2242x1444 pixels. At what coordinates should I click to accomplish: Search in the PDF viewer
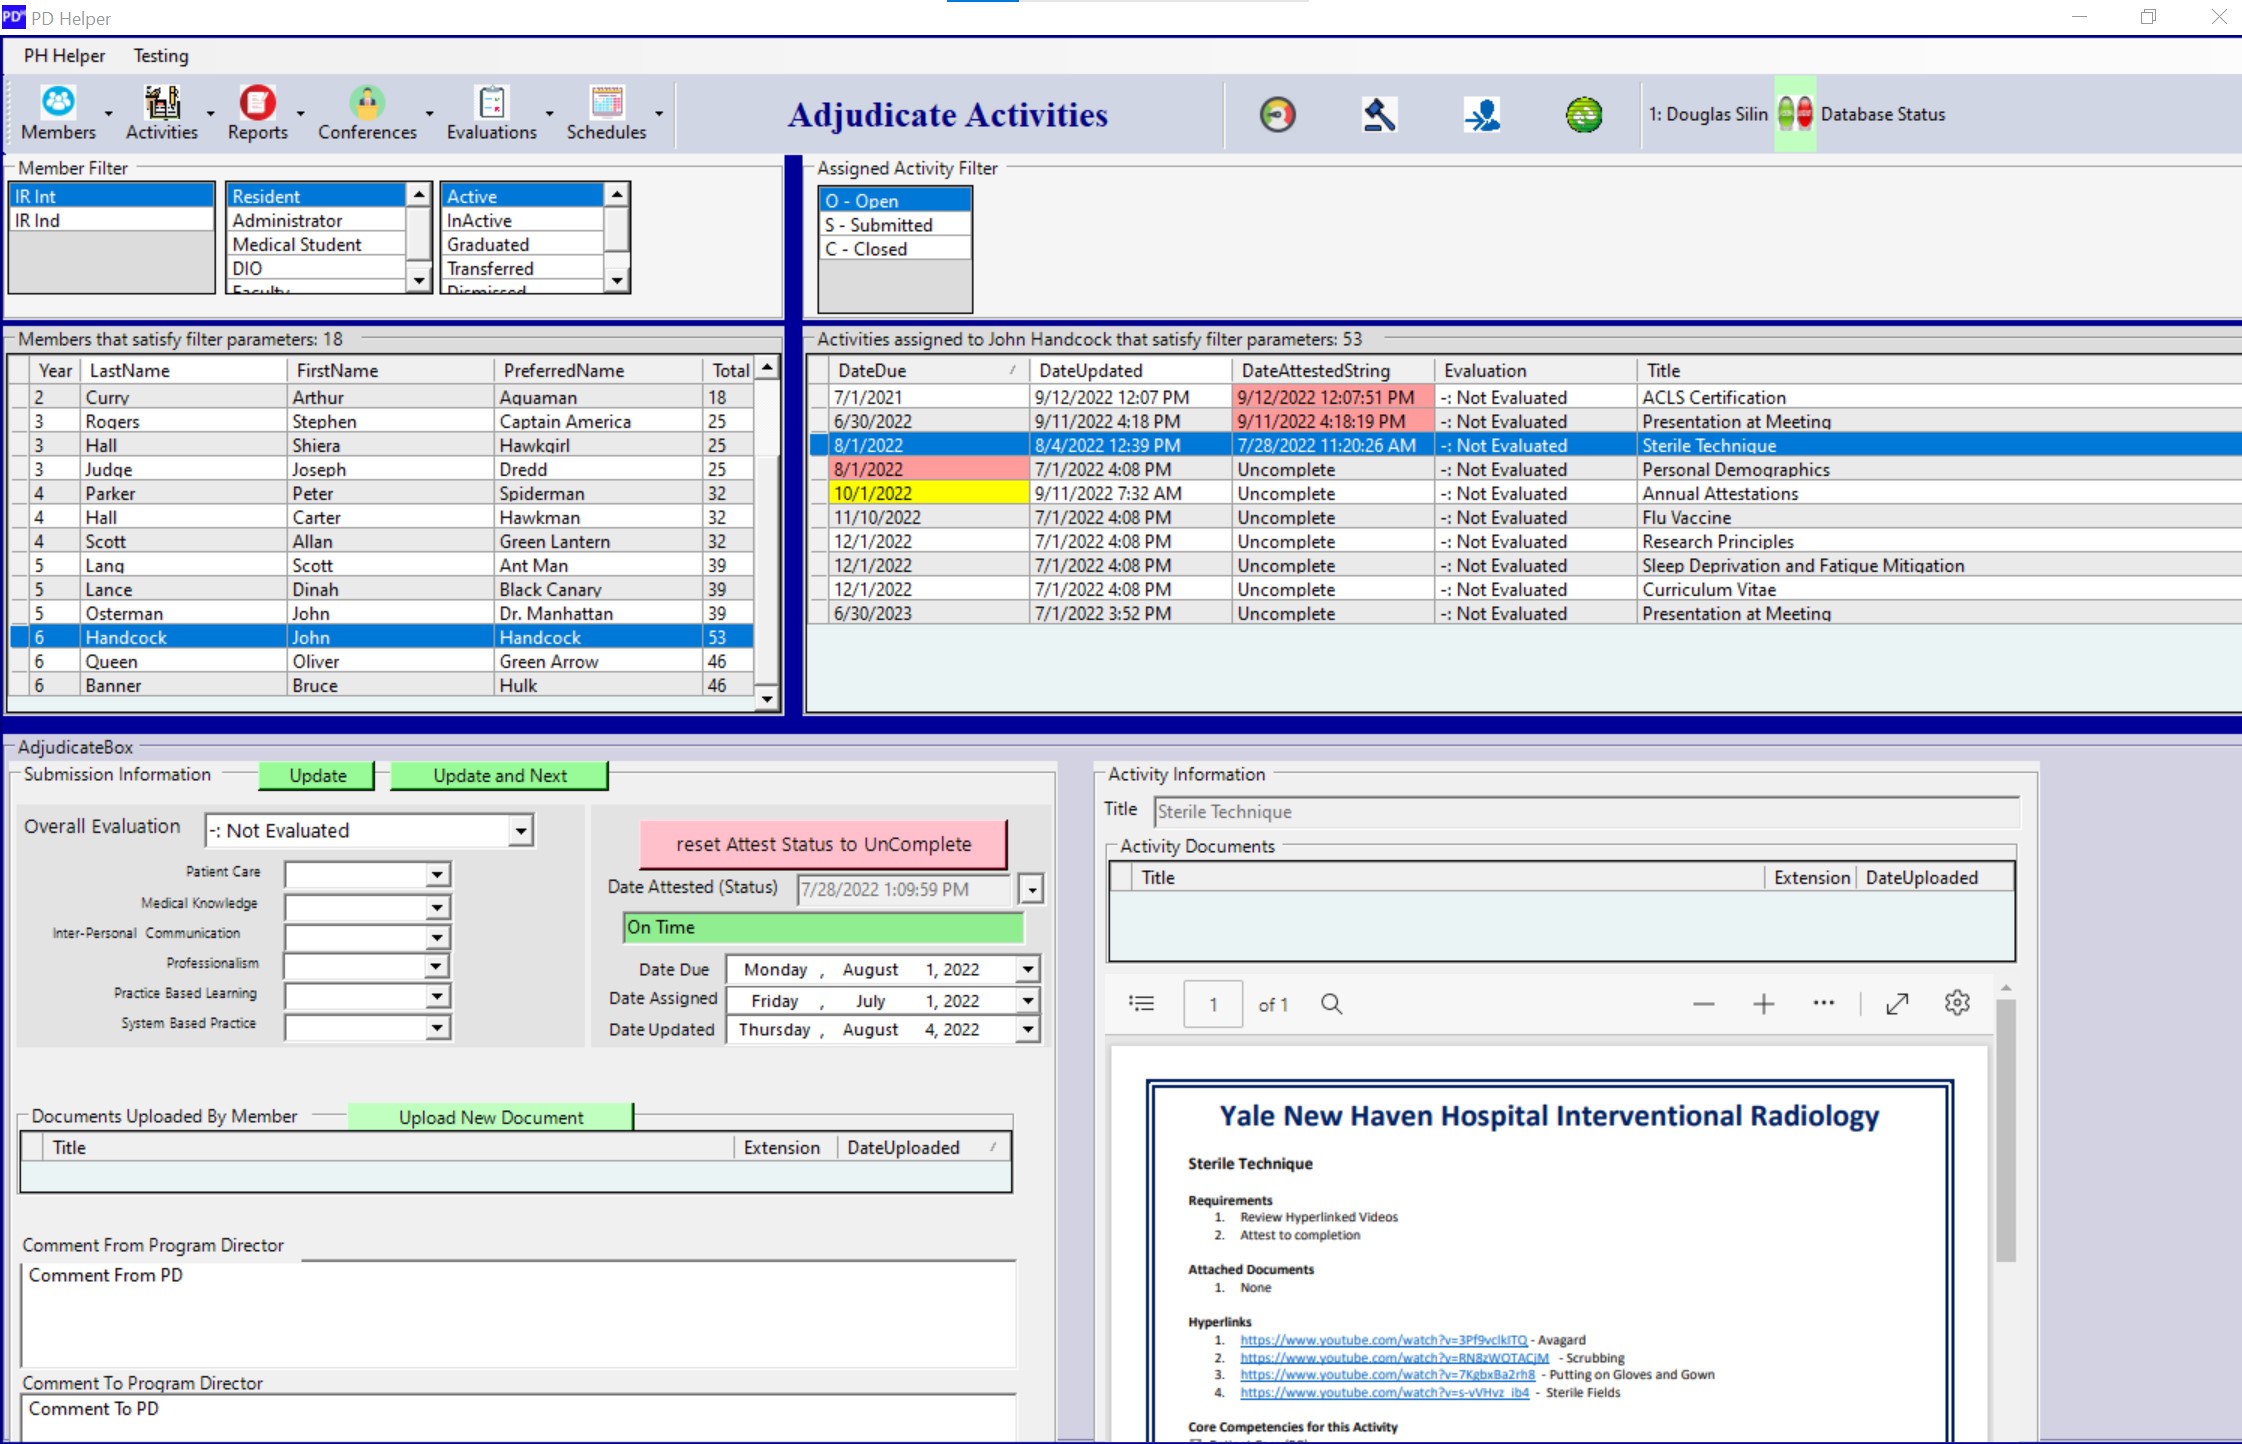pyautogui.click(x=1331, y=1003)
